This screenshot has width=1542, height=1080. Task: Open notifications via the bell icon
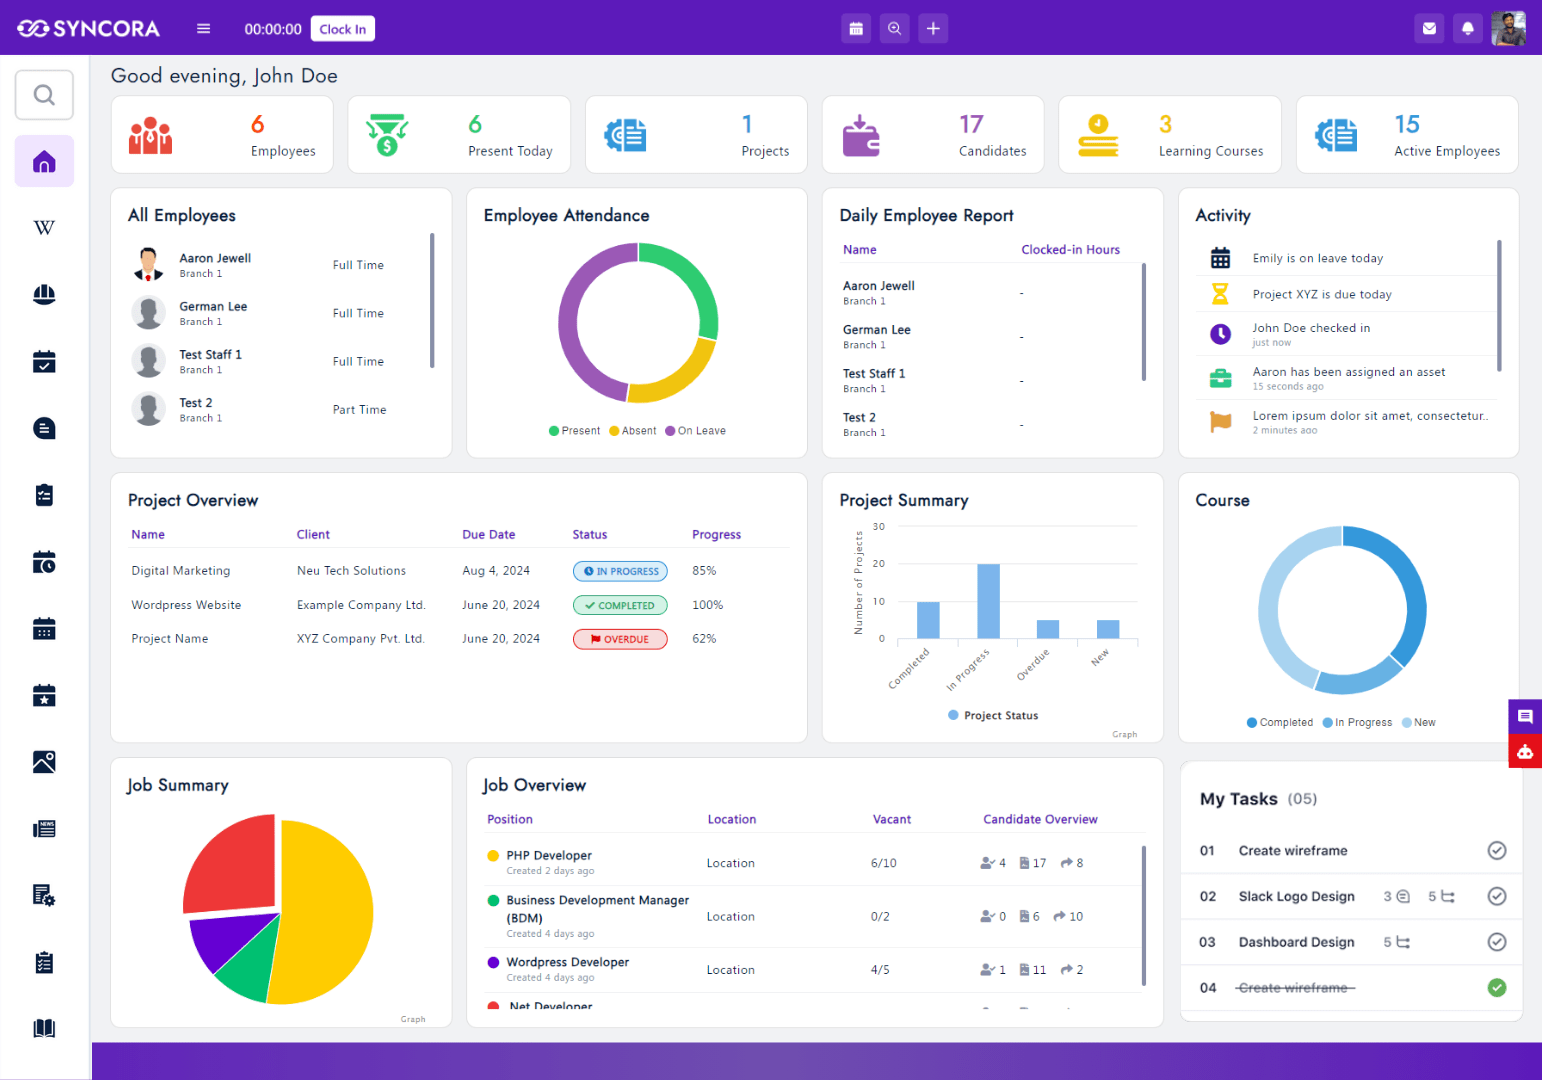click(x=1467, y=28)
